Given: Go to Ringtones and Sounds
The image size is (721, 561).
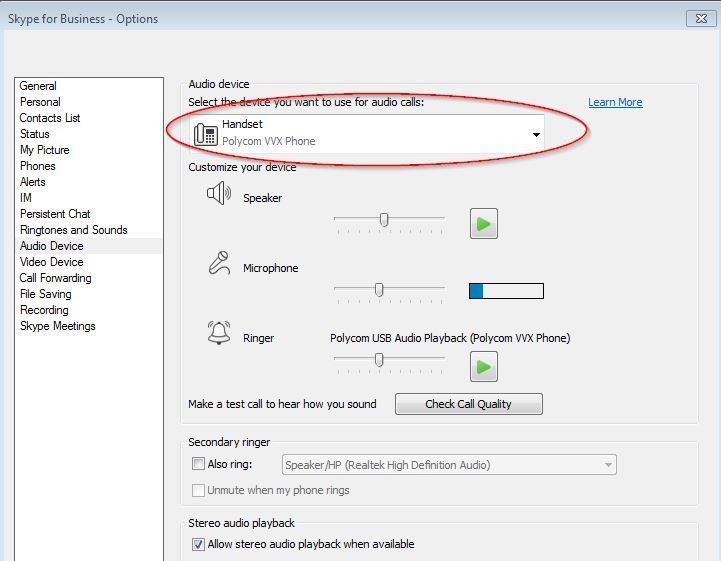Looking at the screenshot, I should coord(74,230).
